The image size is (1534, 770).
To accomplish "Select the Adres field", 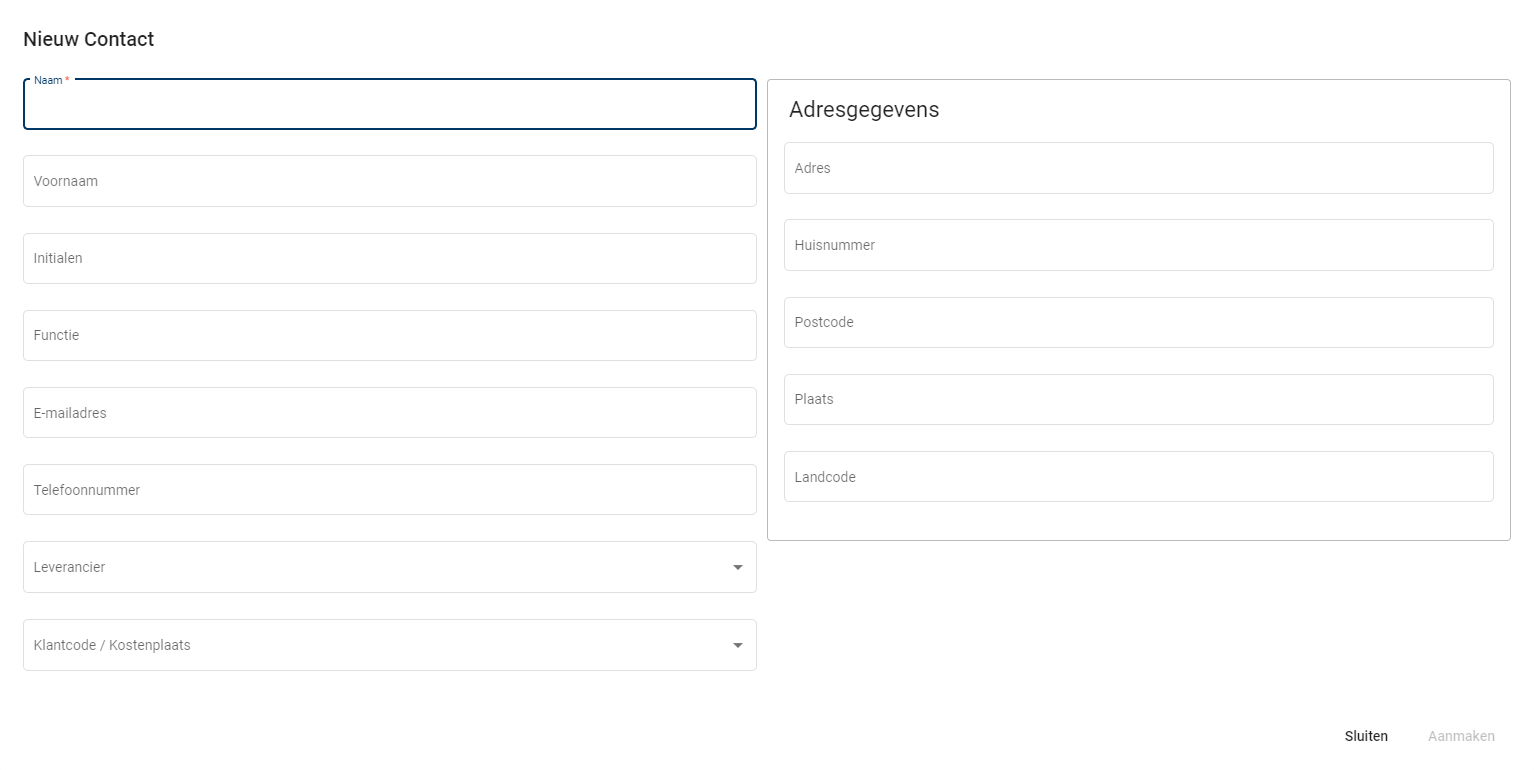I will tap(1138, 169).
